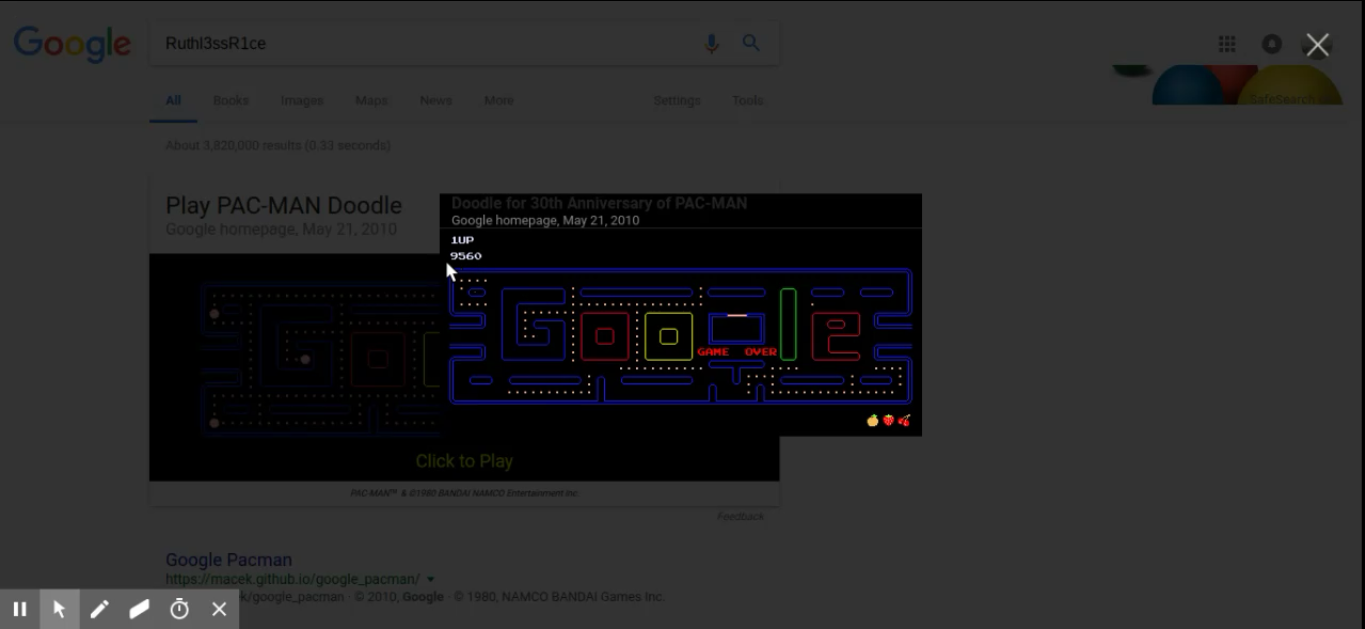Click the 1UP label in the game
Screen dimensions: 1365x629
click(462, 240)
